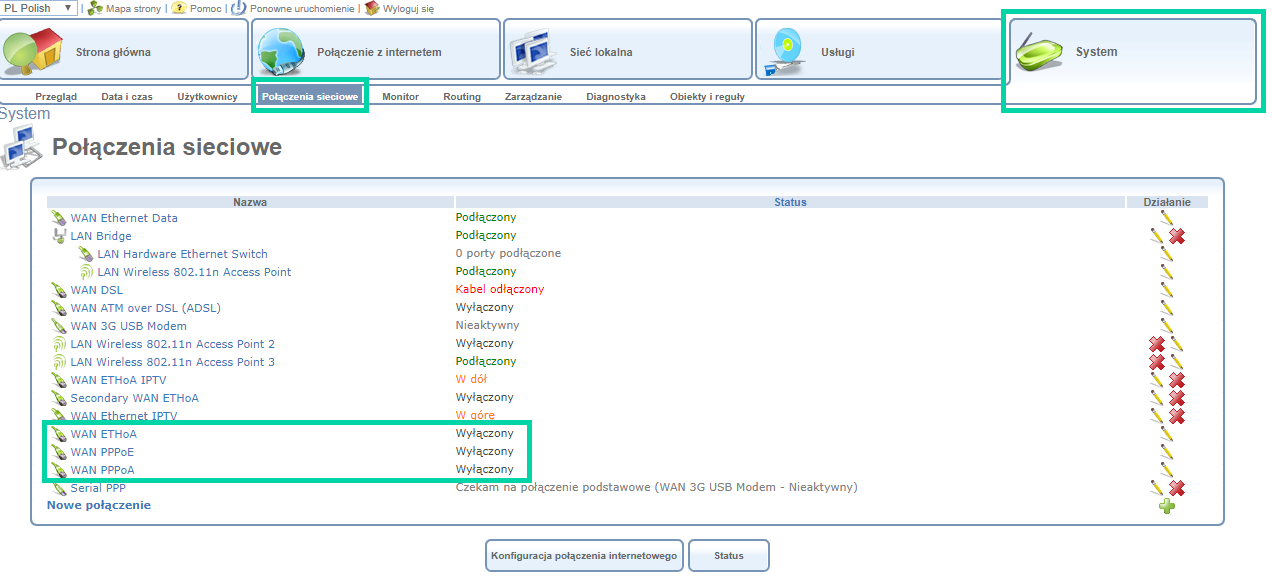The height and width of the screenshot is (587, 1272).
Task: Open the Sieć lokalna section
Action: pos(628,50)
